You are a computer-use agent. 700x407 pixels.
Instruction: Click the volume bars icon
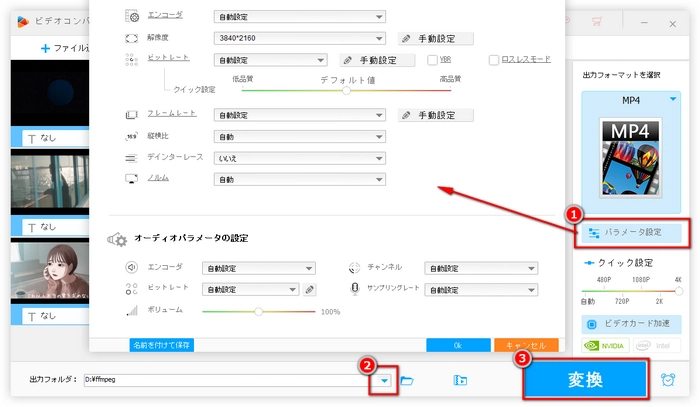click(132, 310)
